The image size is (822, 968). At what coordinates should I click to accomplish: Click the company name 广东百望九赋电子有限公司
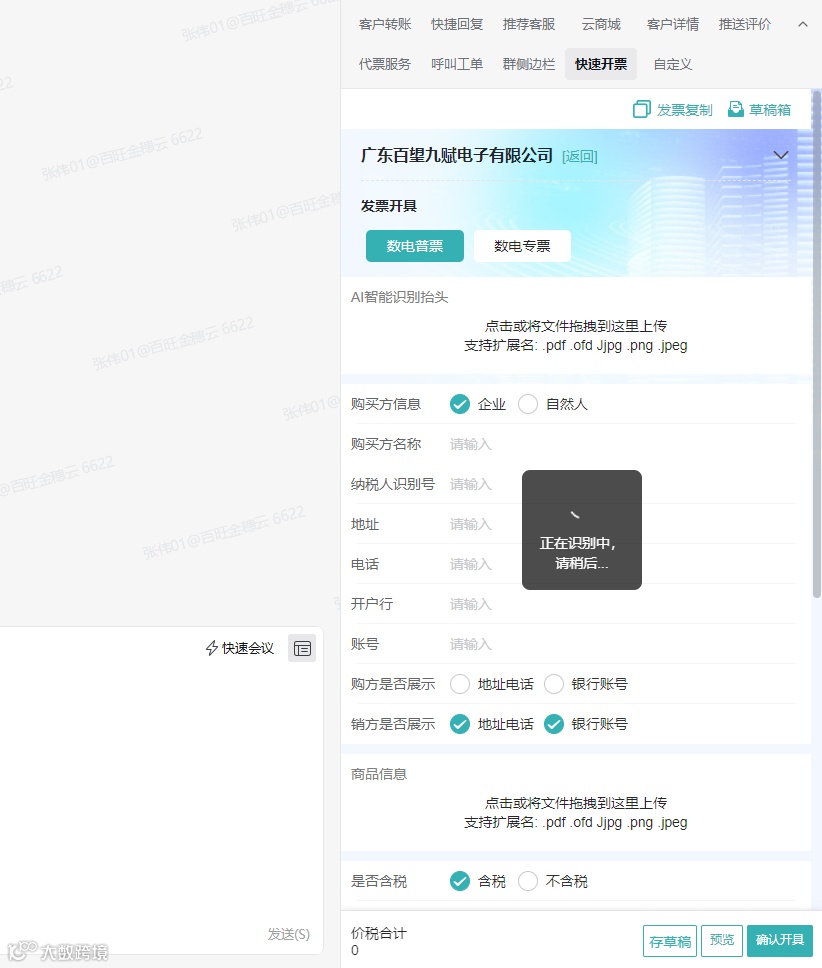coord(457,156)
